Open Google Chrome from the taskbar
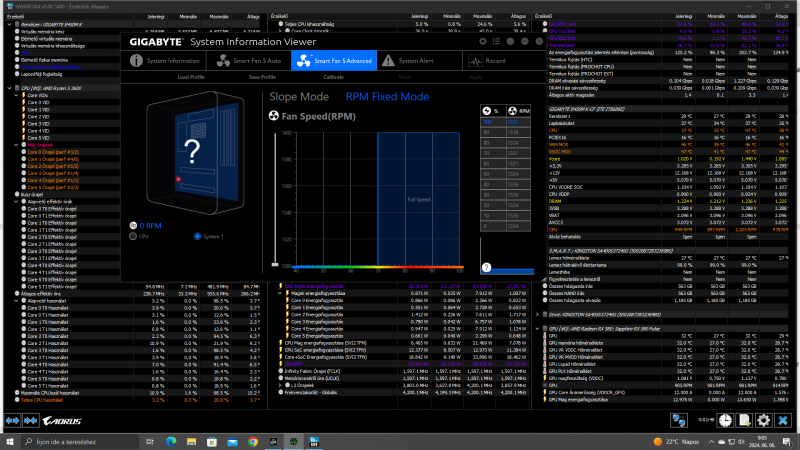 [x=253, y=441]
